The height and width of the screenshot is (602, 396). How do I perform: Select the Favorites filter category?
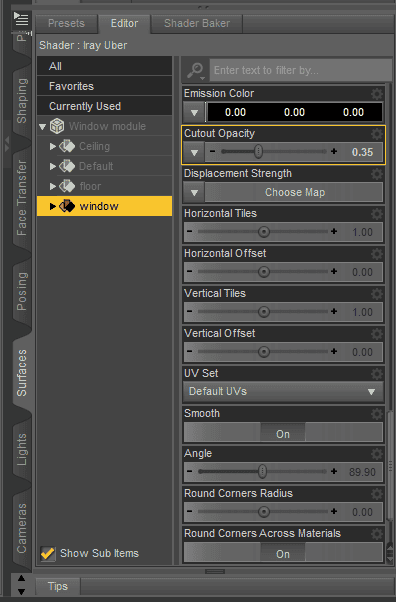click(x=104, y=86)
